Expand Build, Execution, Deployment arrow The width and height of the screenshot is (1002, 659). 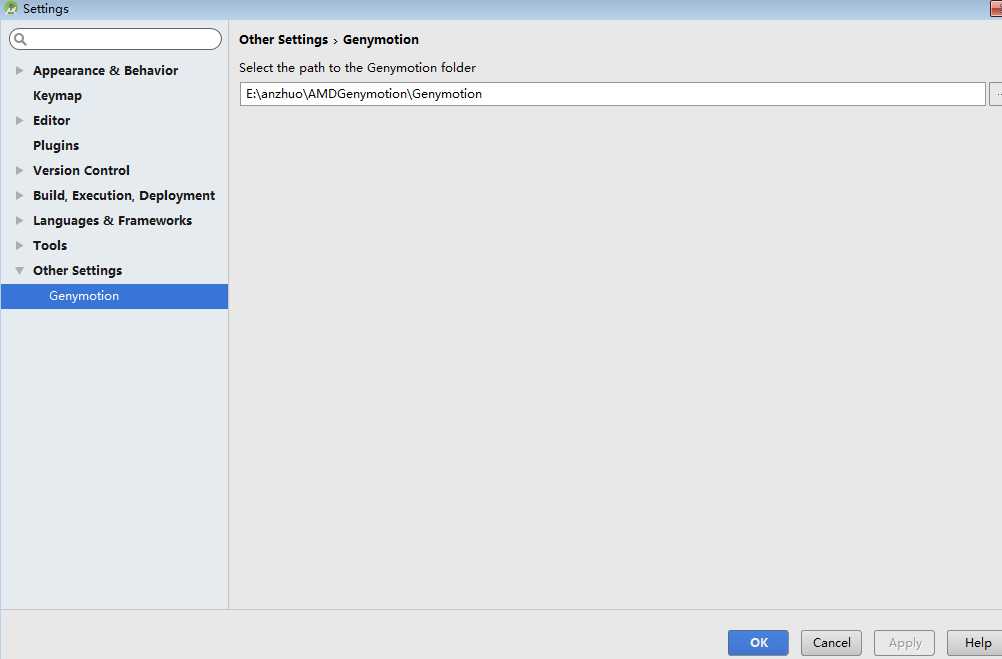tap(19, 195)
